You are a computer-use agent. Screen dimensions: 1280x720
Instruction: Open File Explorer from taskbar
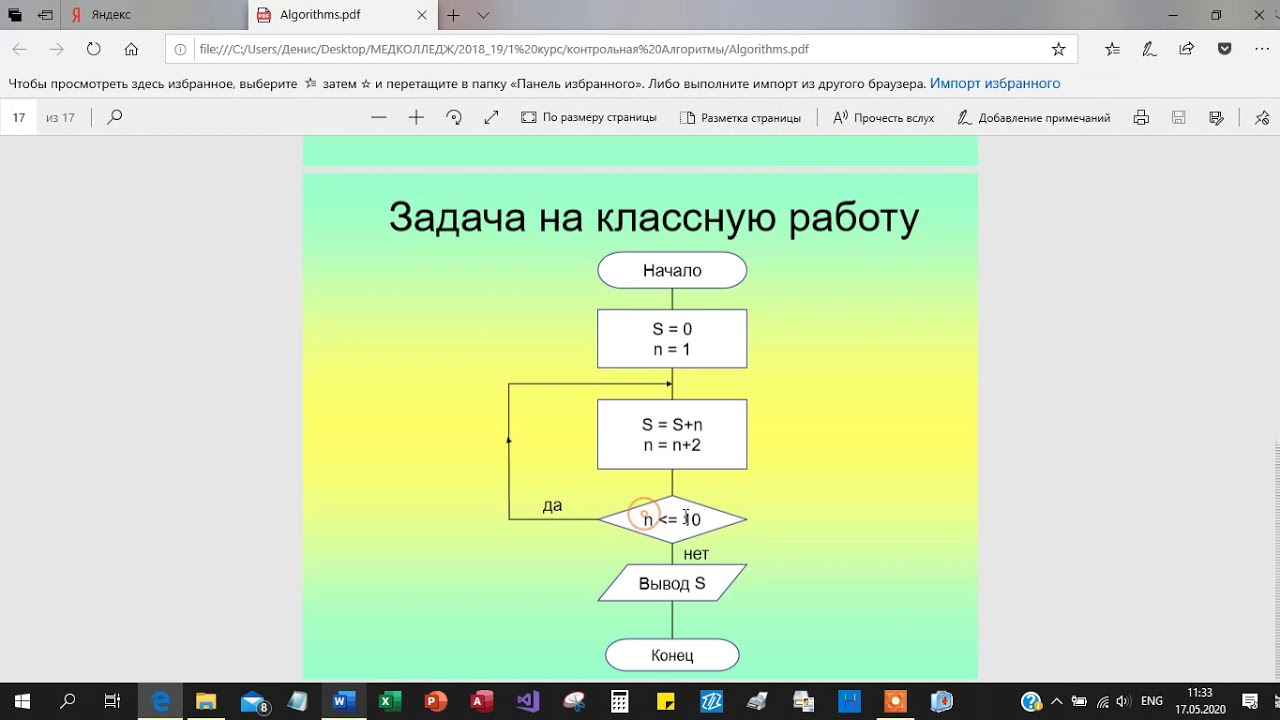pyautogui.click(x=206, y=701)
